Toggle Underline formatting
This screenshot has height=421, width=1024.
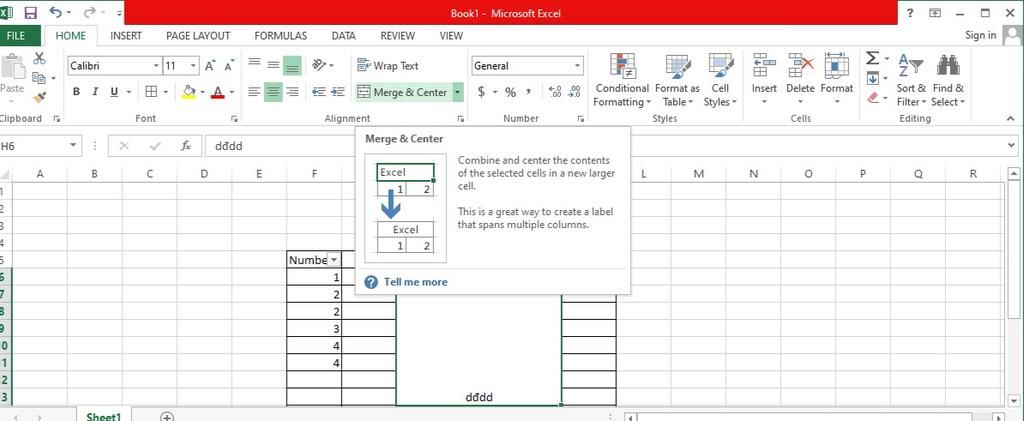114,92
